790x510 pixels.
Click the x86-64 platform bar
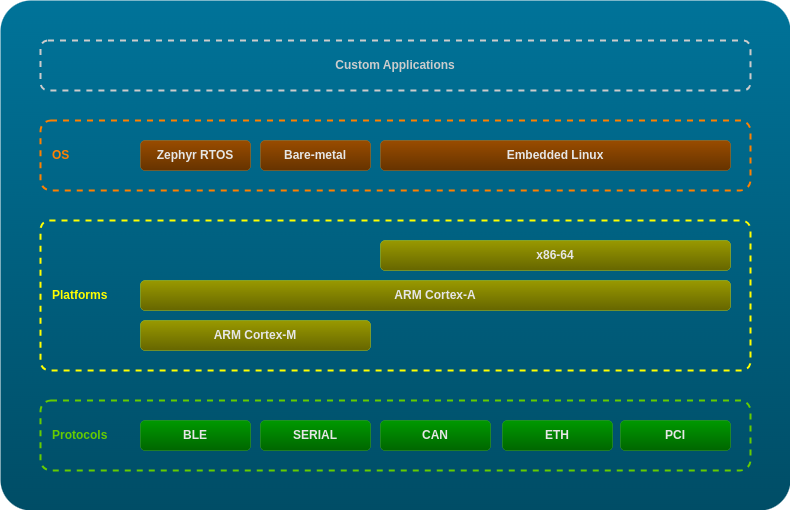(x=555, y=255)
